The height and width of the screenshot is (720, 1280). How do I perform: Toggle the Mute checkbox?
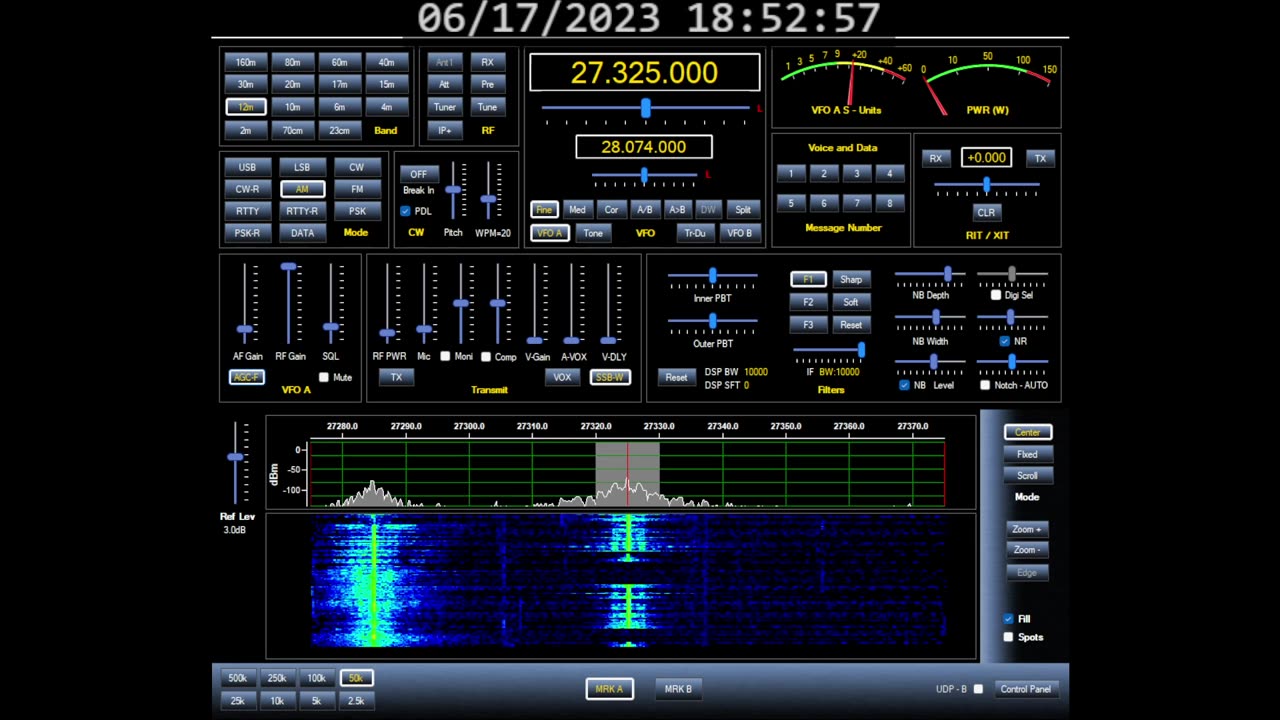pos(323,377)
